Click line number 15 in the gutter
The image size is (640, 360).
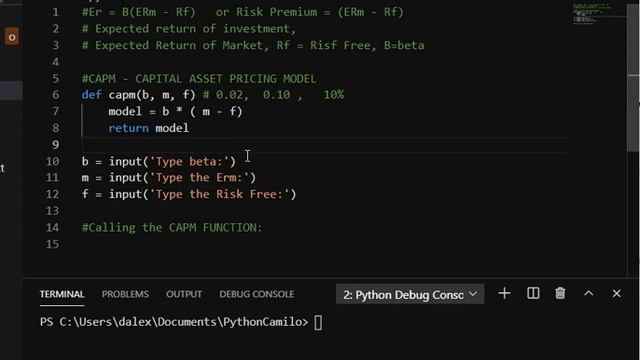[52, 244]
